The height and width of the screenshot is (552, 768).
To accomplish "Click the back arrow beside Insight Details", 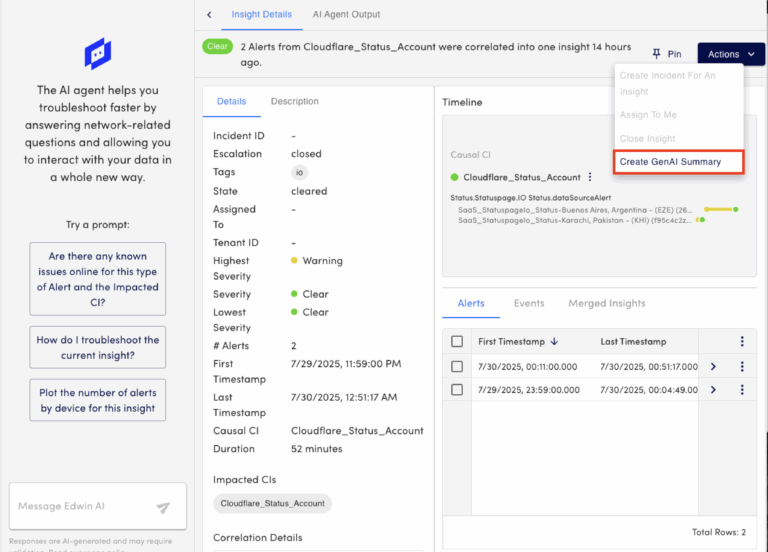I will tap(209, 15).
